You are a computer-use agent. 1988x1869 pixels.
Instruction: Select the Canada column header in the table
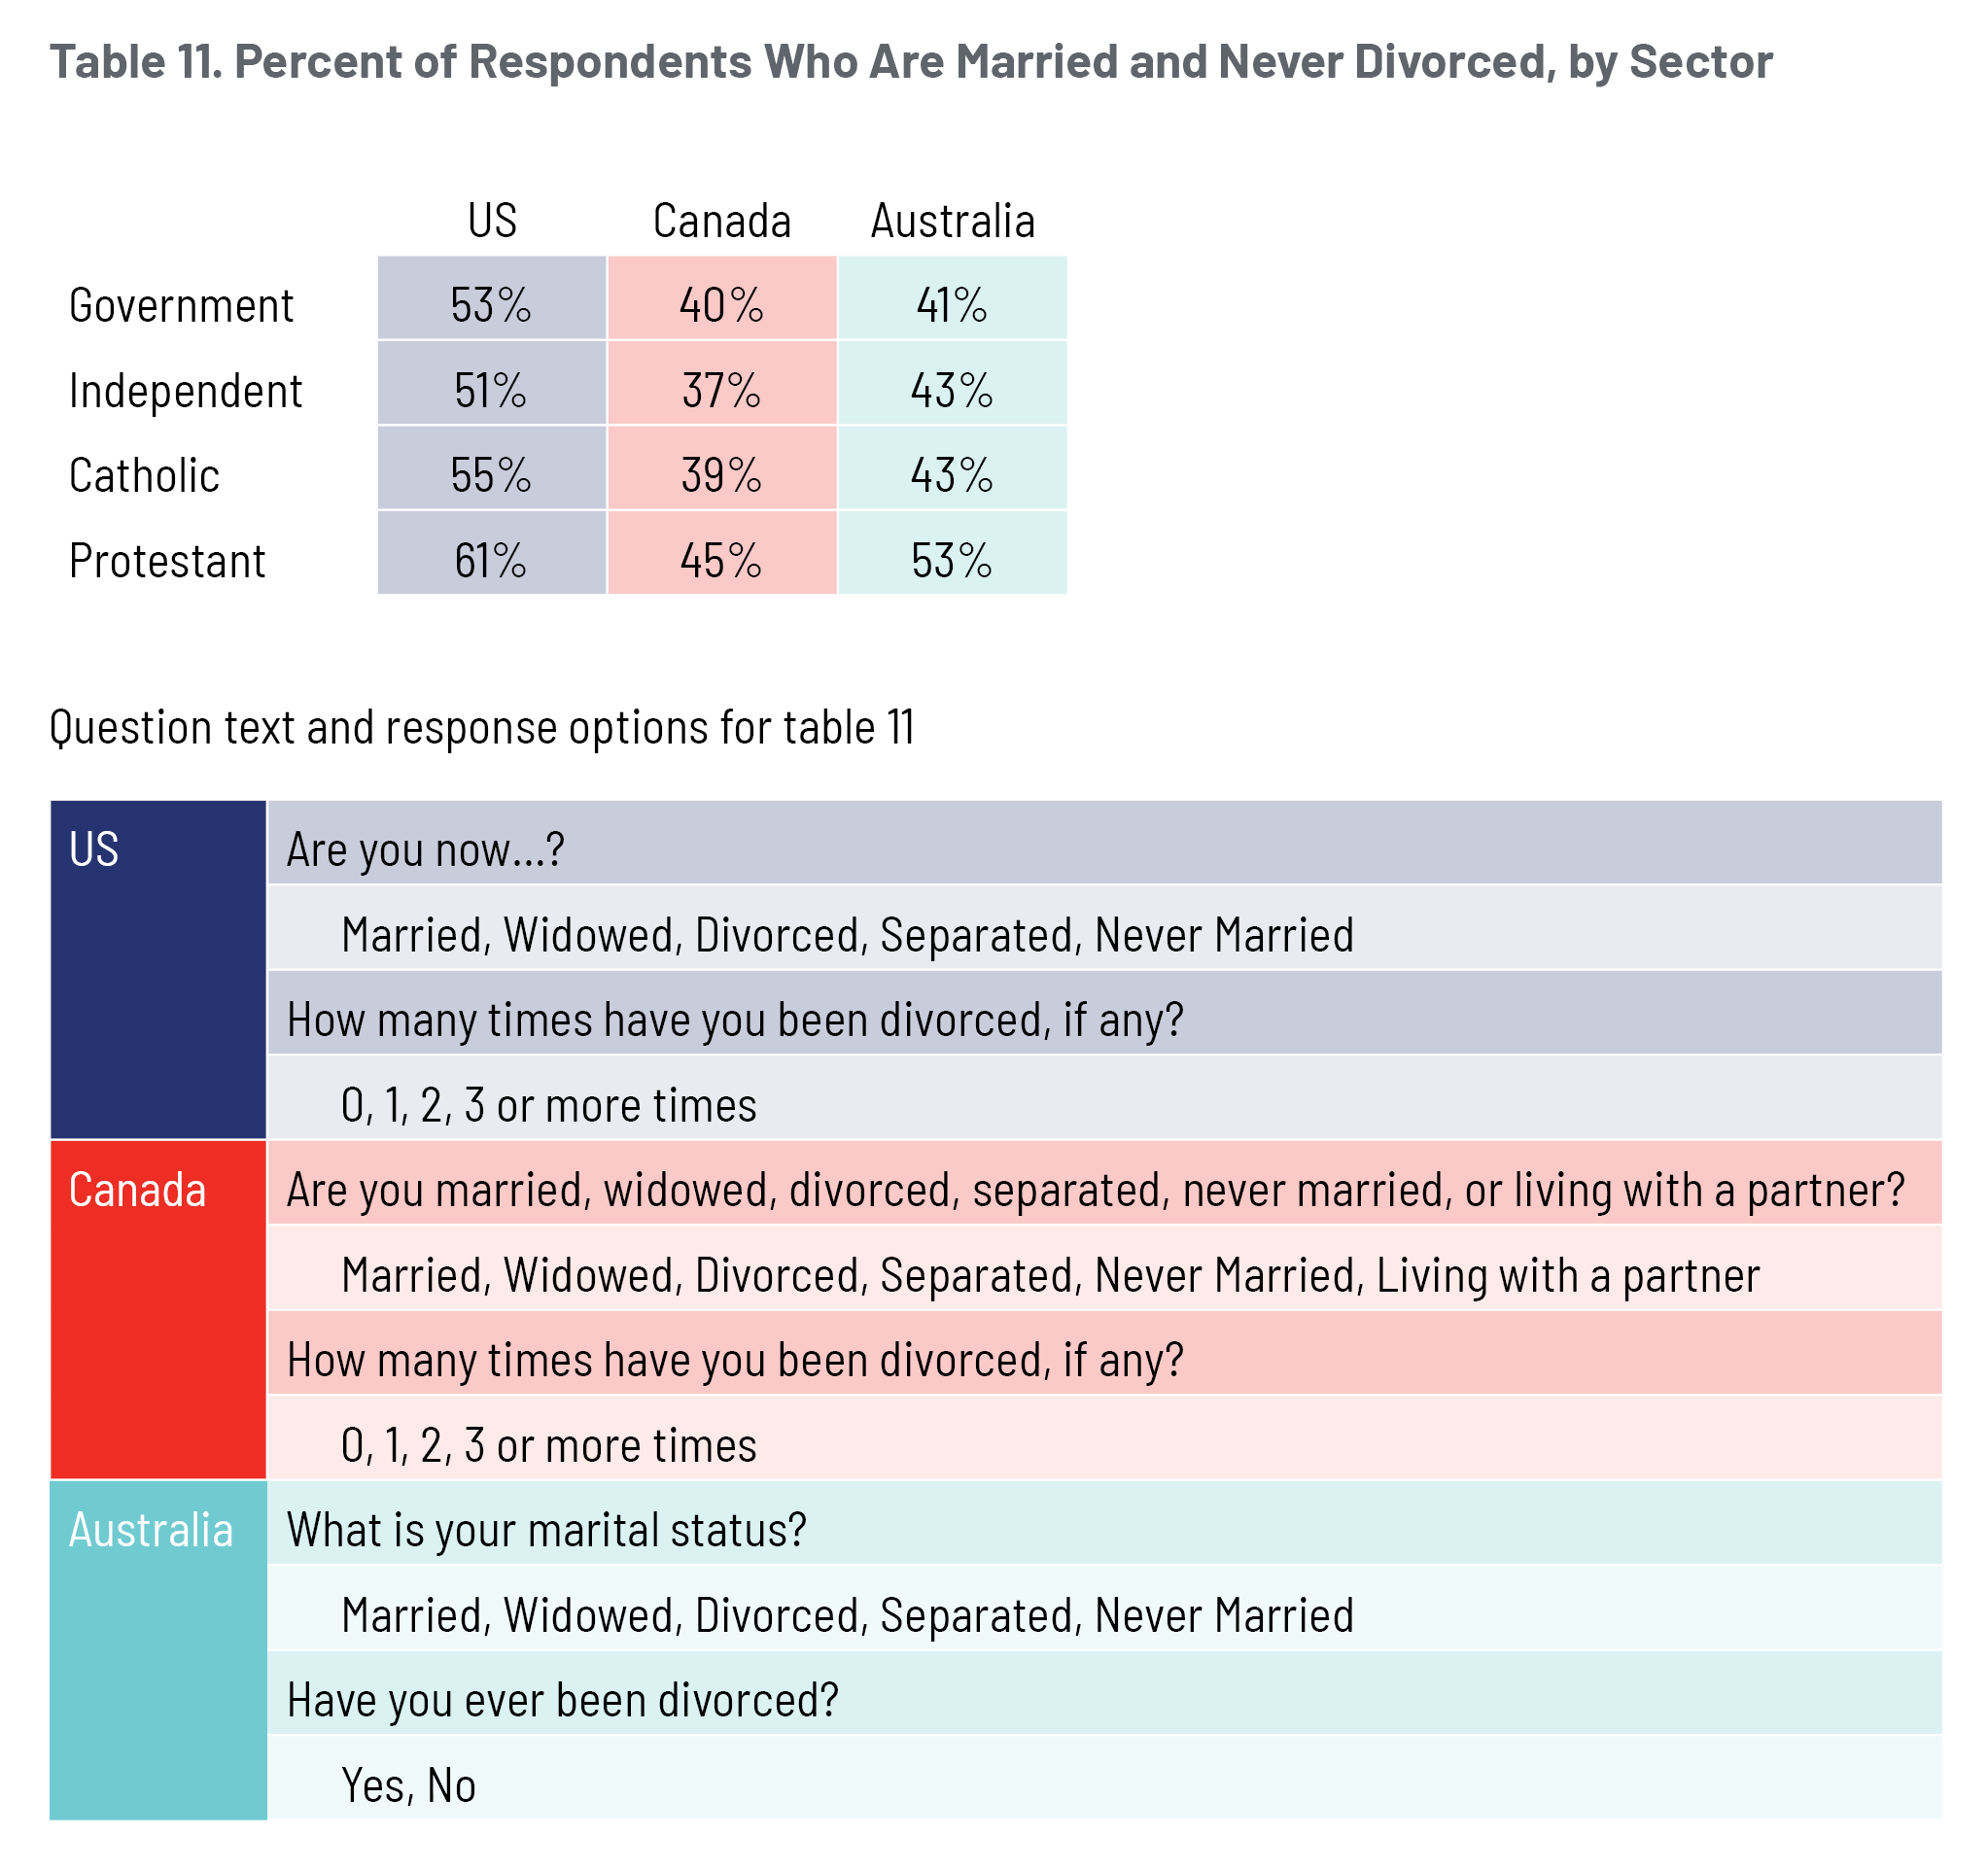721,221
